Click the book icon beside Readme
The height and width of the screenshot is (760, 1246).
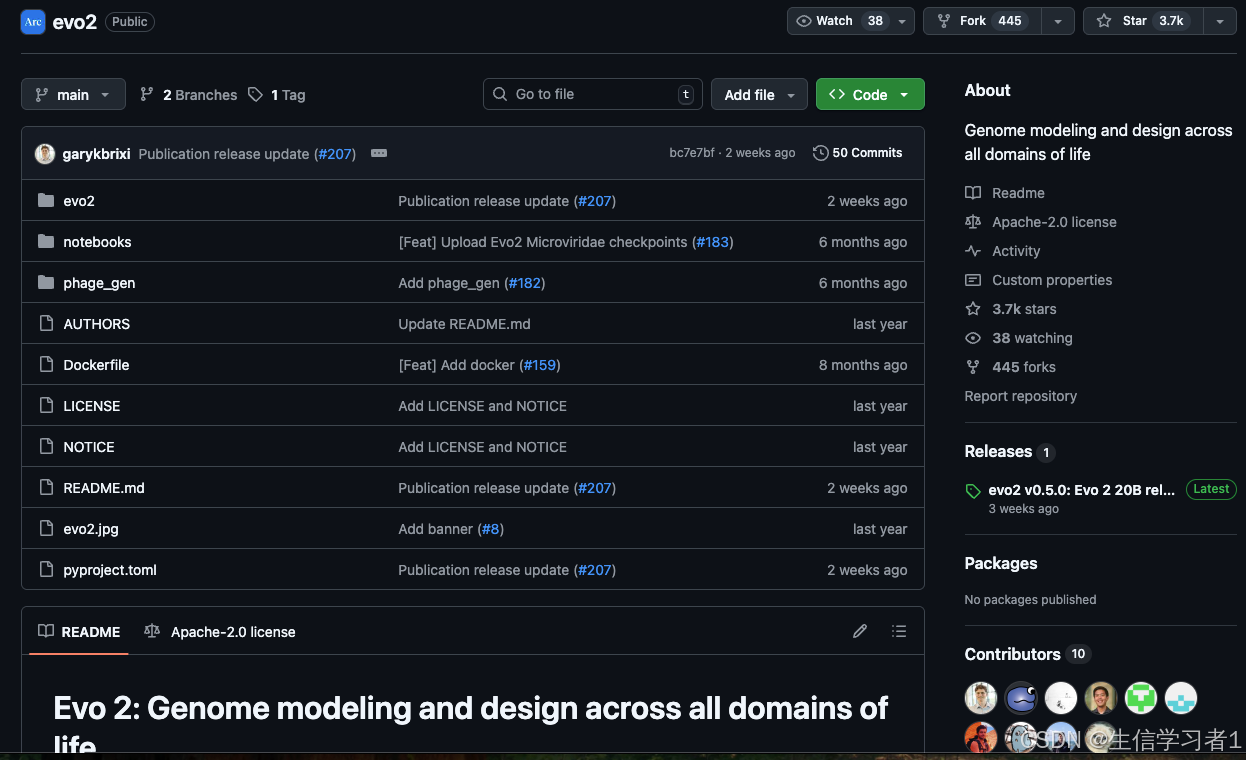pyautogui.click(x=973, y=193)
